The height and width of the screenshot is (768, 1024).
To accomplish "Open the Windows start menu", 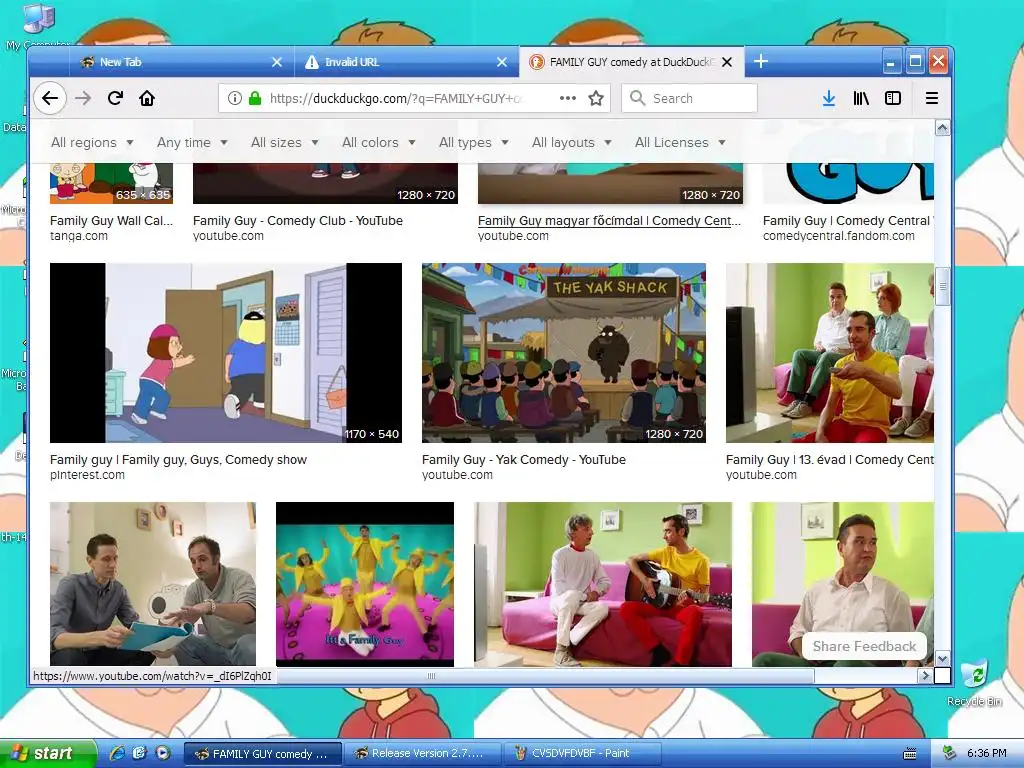I will (47, 754).
